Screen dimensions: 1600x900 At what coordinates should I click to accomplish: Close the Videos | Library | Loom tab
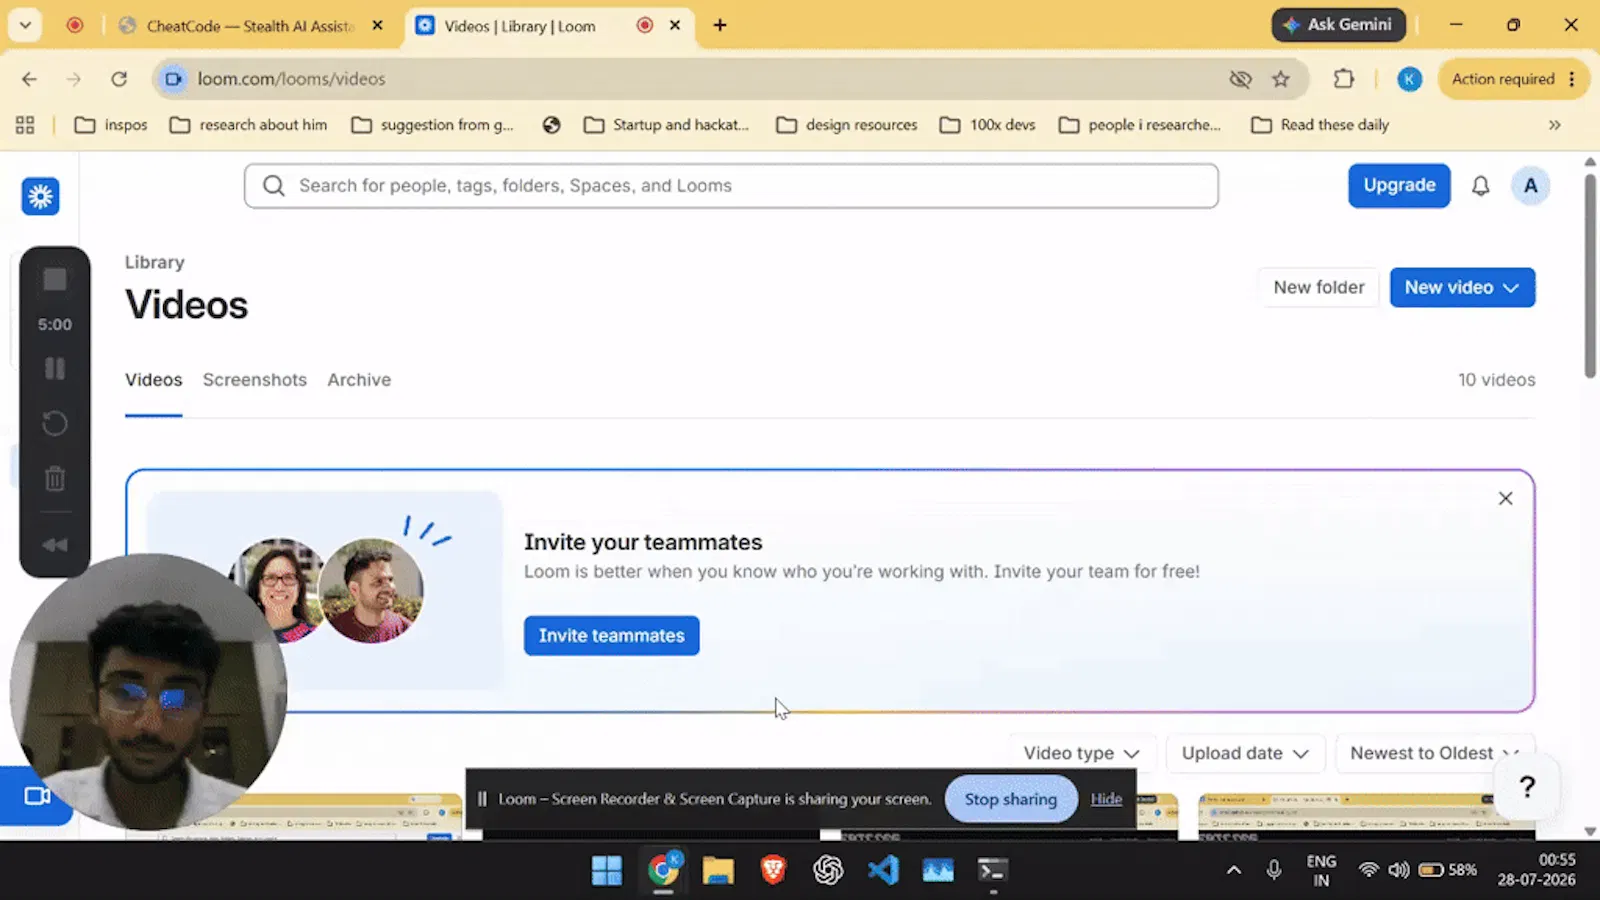(675, 25)
